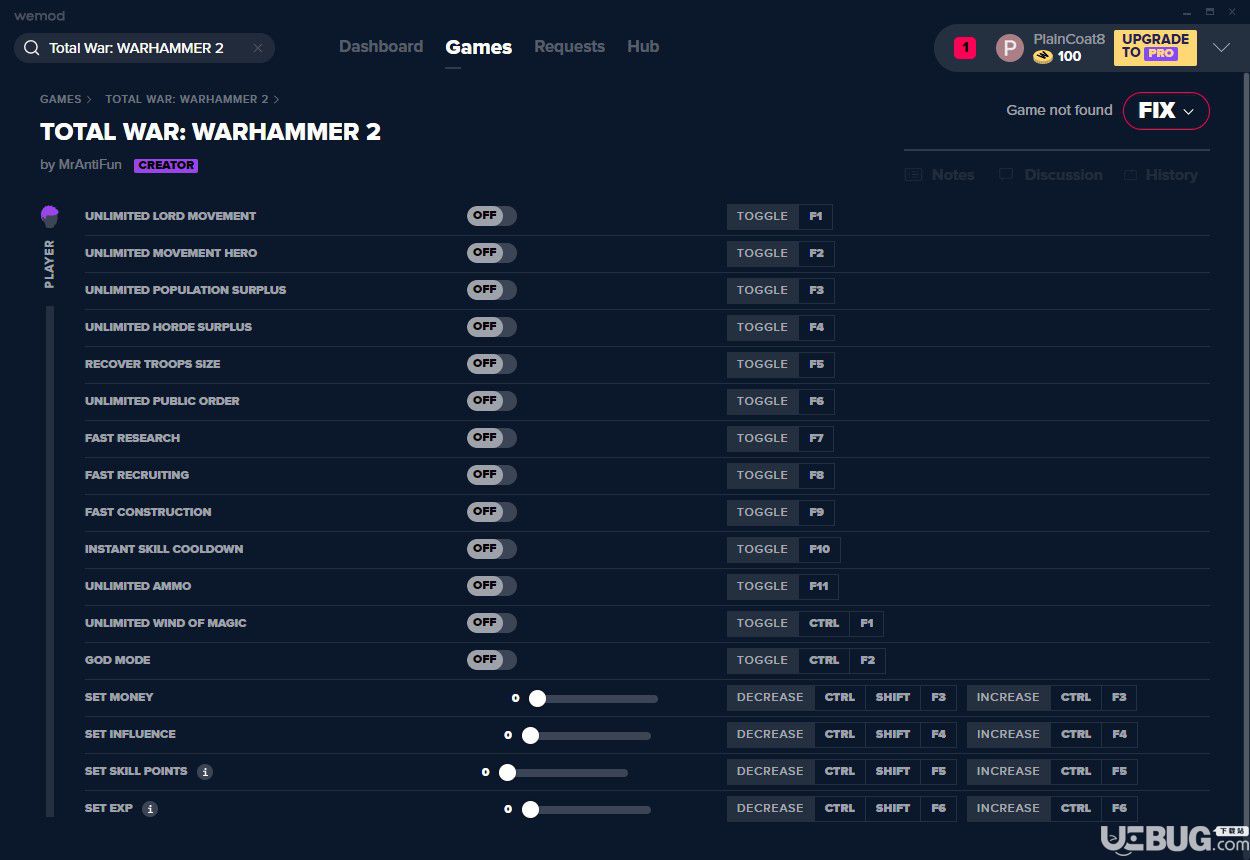This screenshot has height=860, width=1250.
Task: Open the notifications badge showing 1
Action: pyautogui.click(x=965, y=48)
